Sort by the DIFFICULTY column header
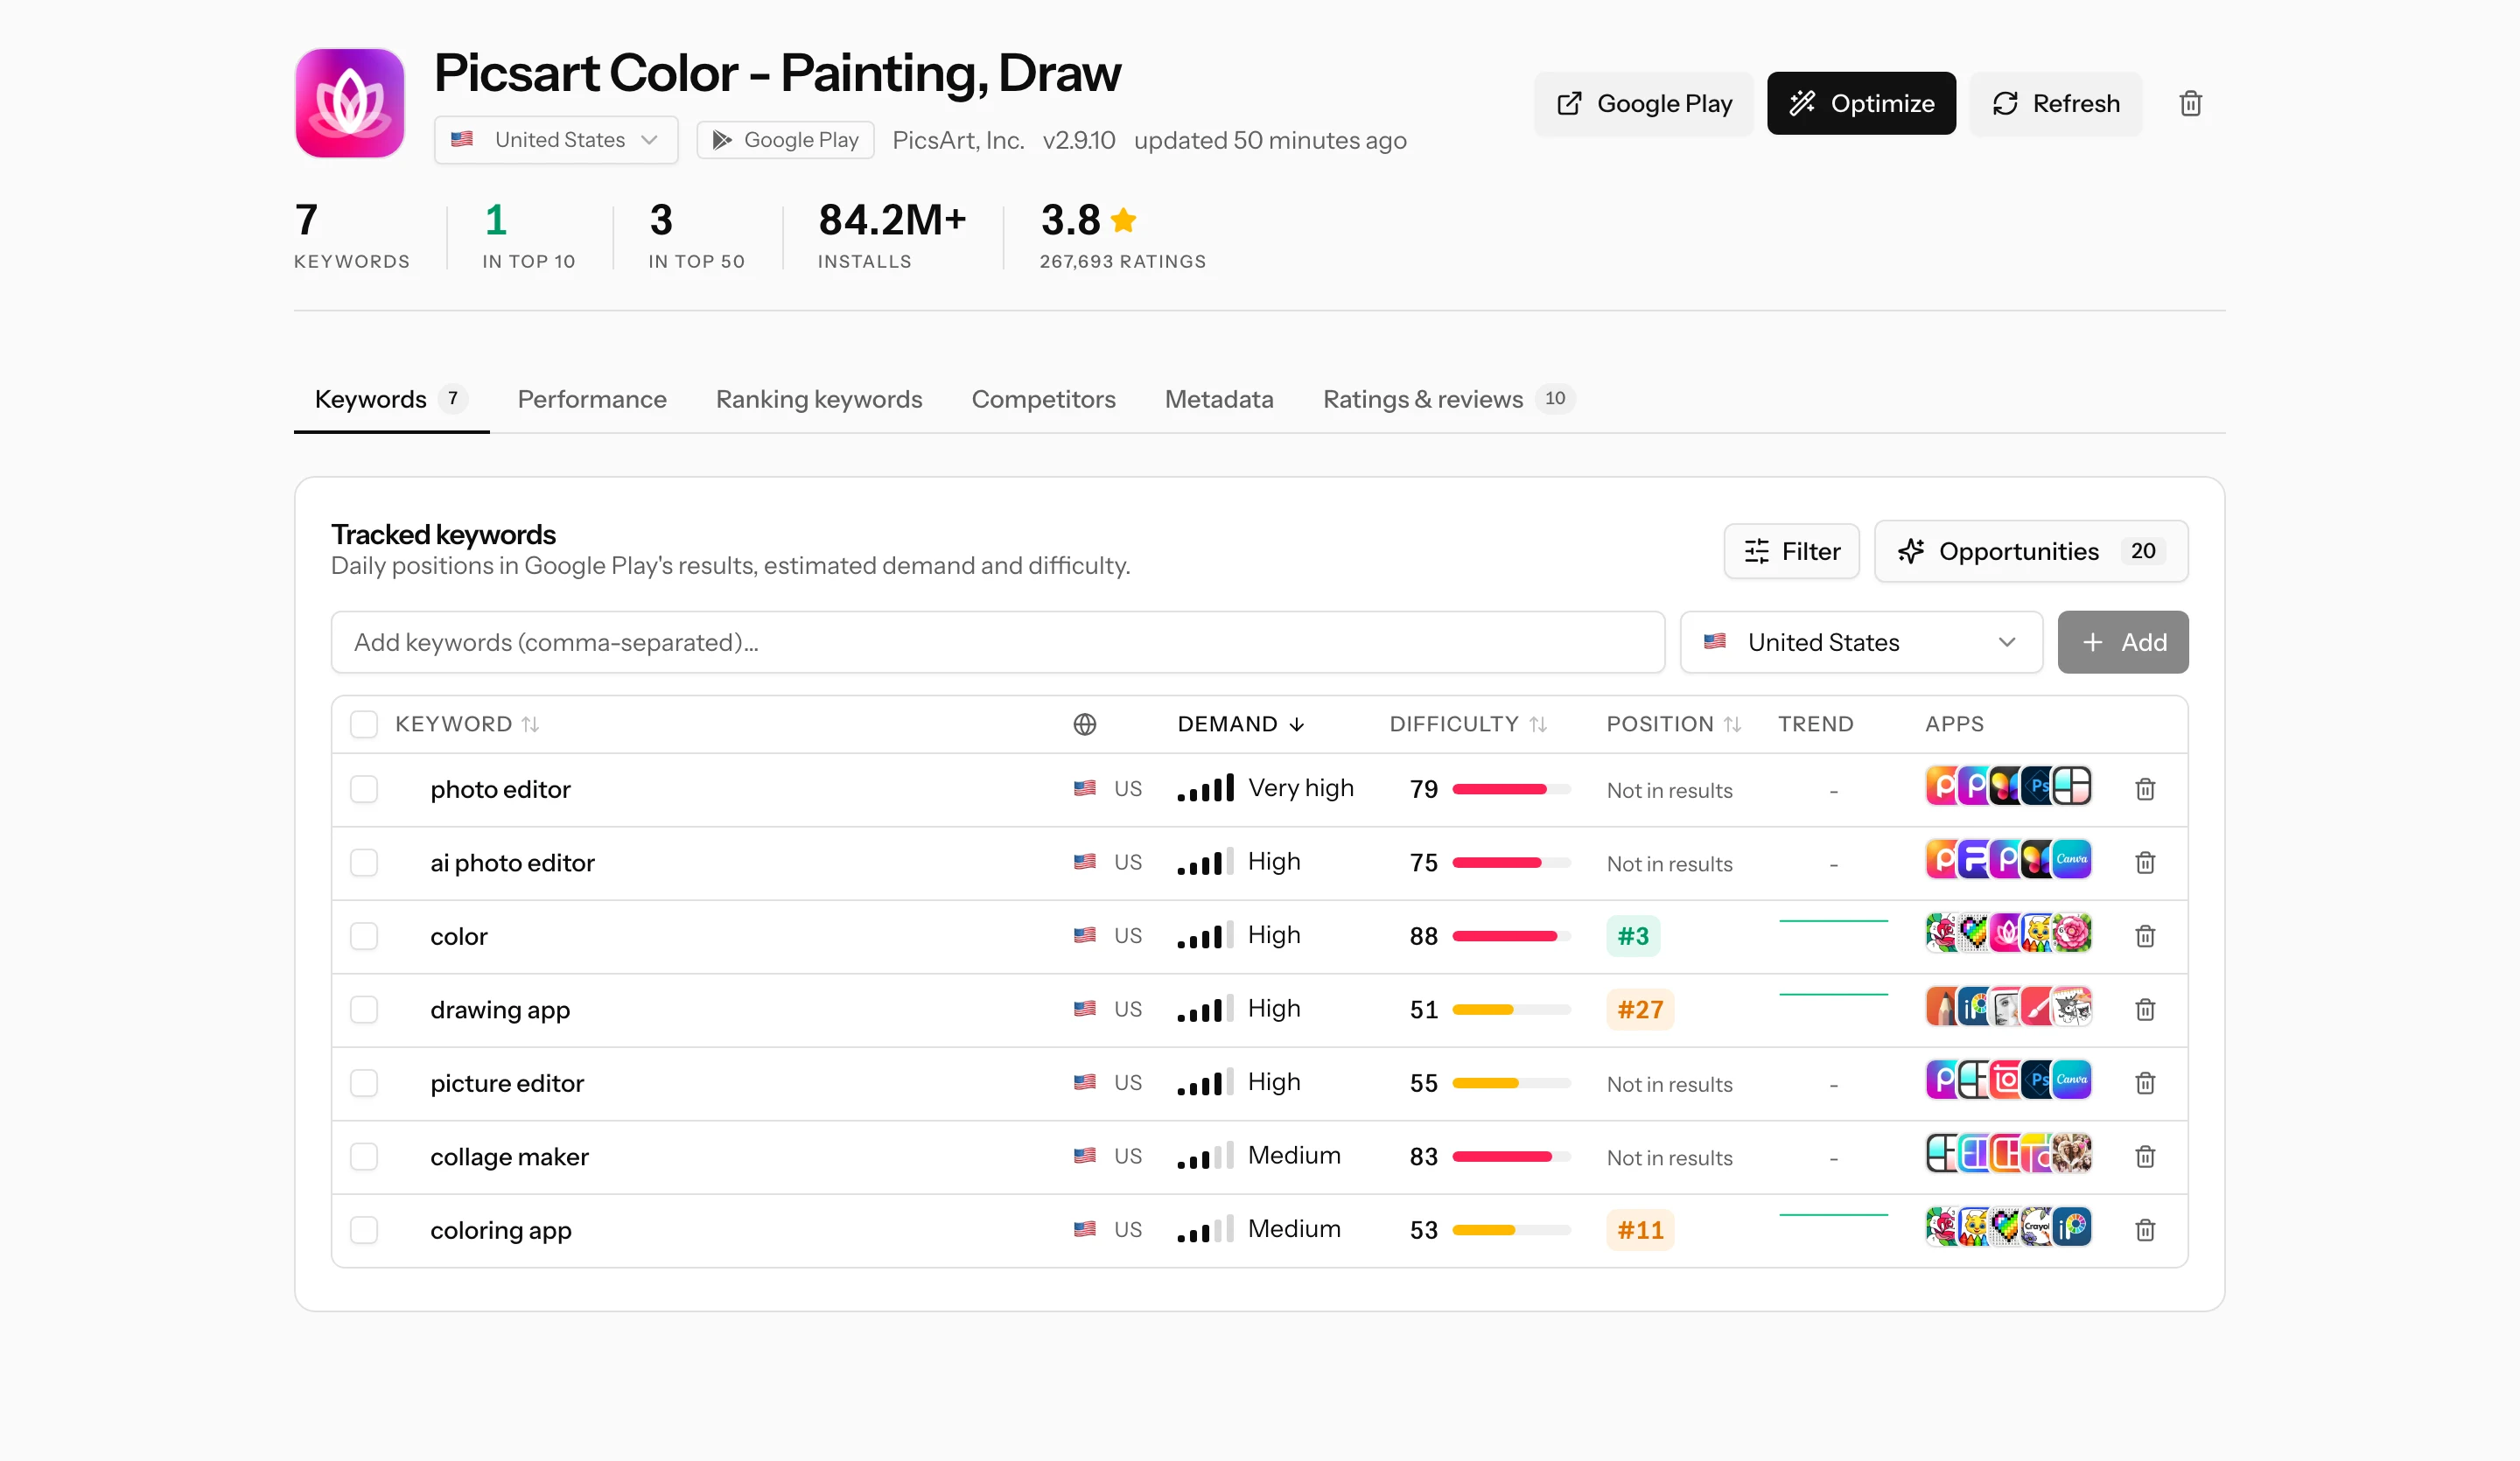The height and width of the screenshot is (1461, 2520). pos(1468,724)
